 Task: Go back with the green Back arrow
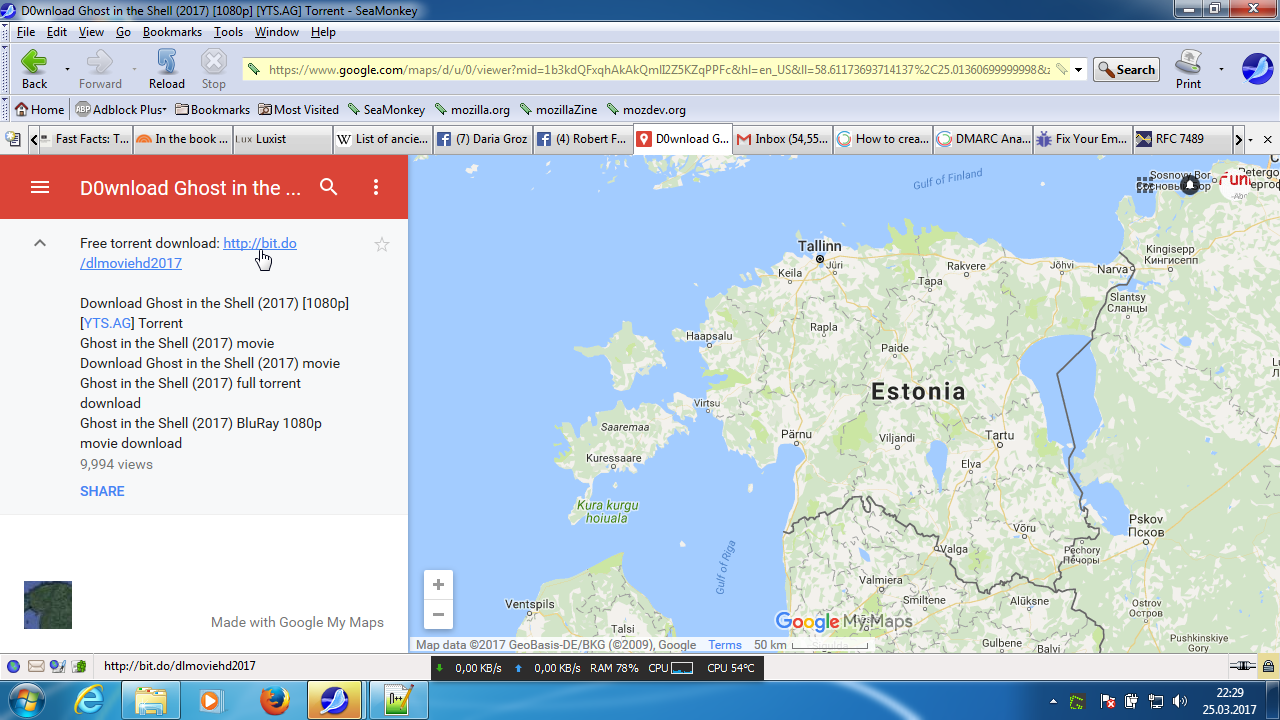pos(34,69)
